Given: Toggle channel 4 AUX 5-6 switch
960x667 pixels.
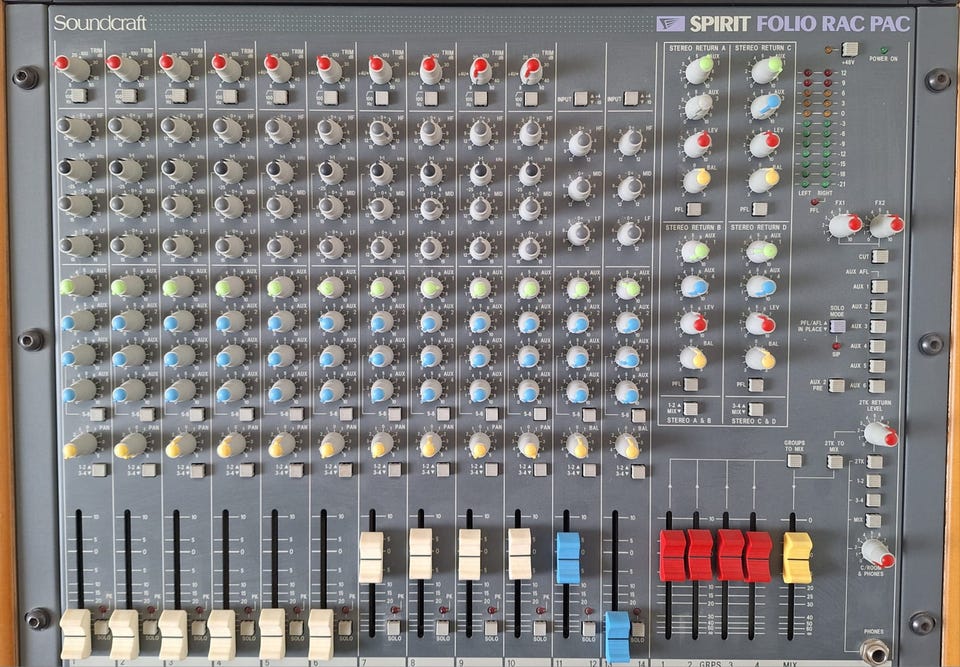Looking at the screenshot, I should point(246,414).
